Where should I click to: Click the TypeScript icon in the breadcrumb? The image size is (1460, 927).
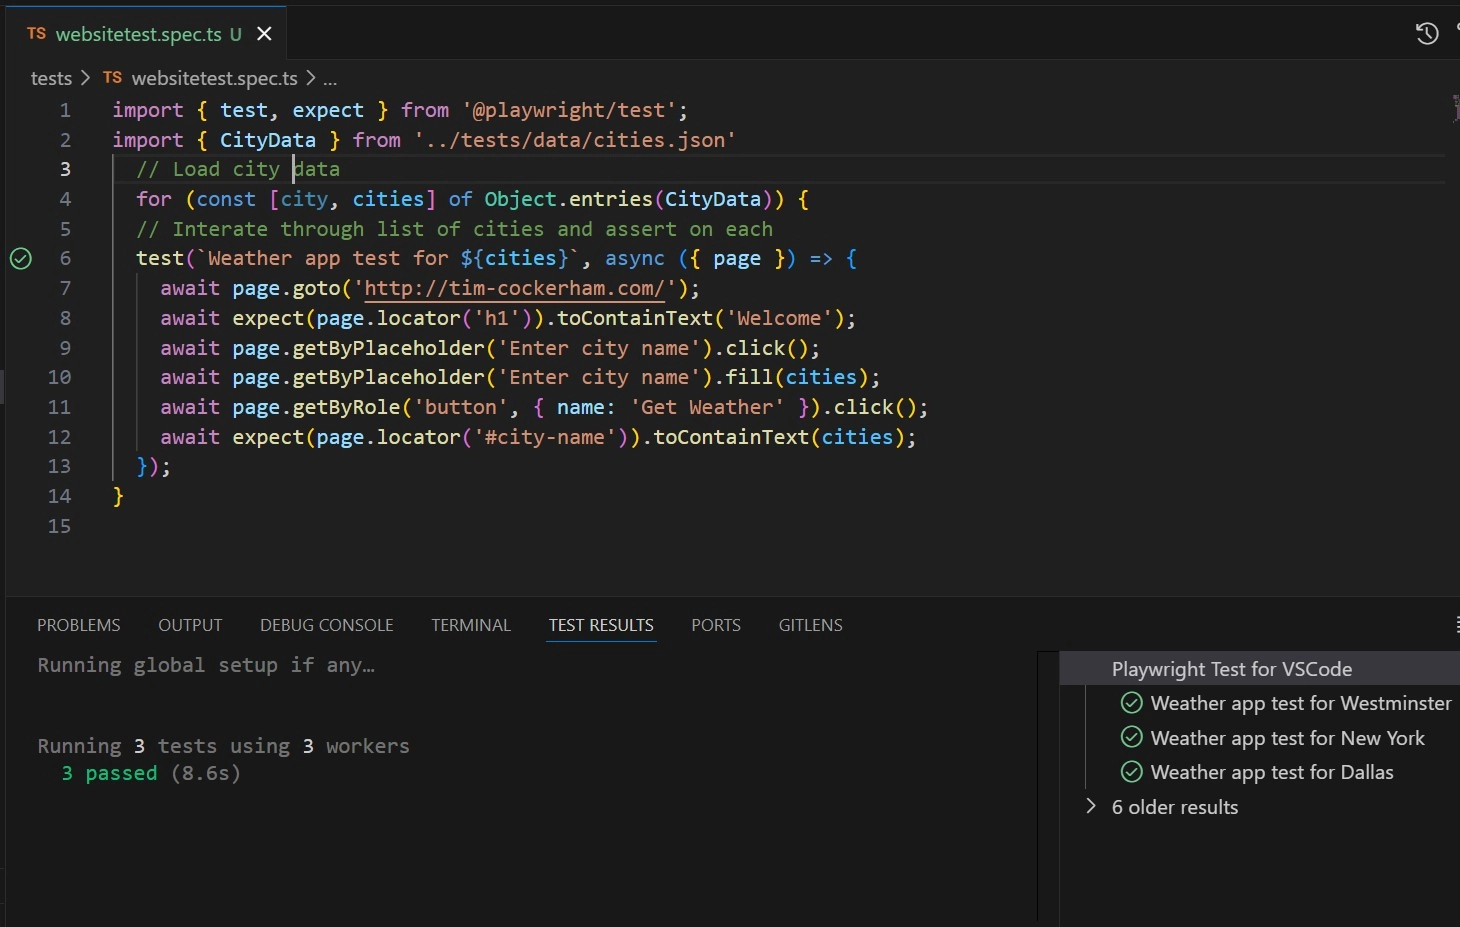click(112, 78)
